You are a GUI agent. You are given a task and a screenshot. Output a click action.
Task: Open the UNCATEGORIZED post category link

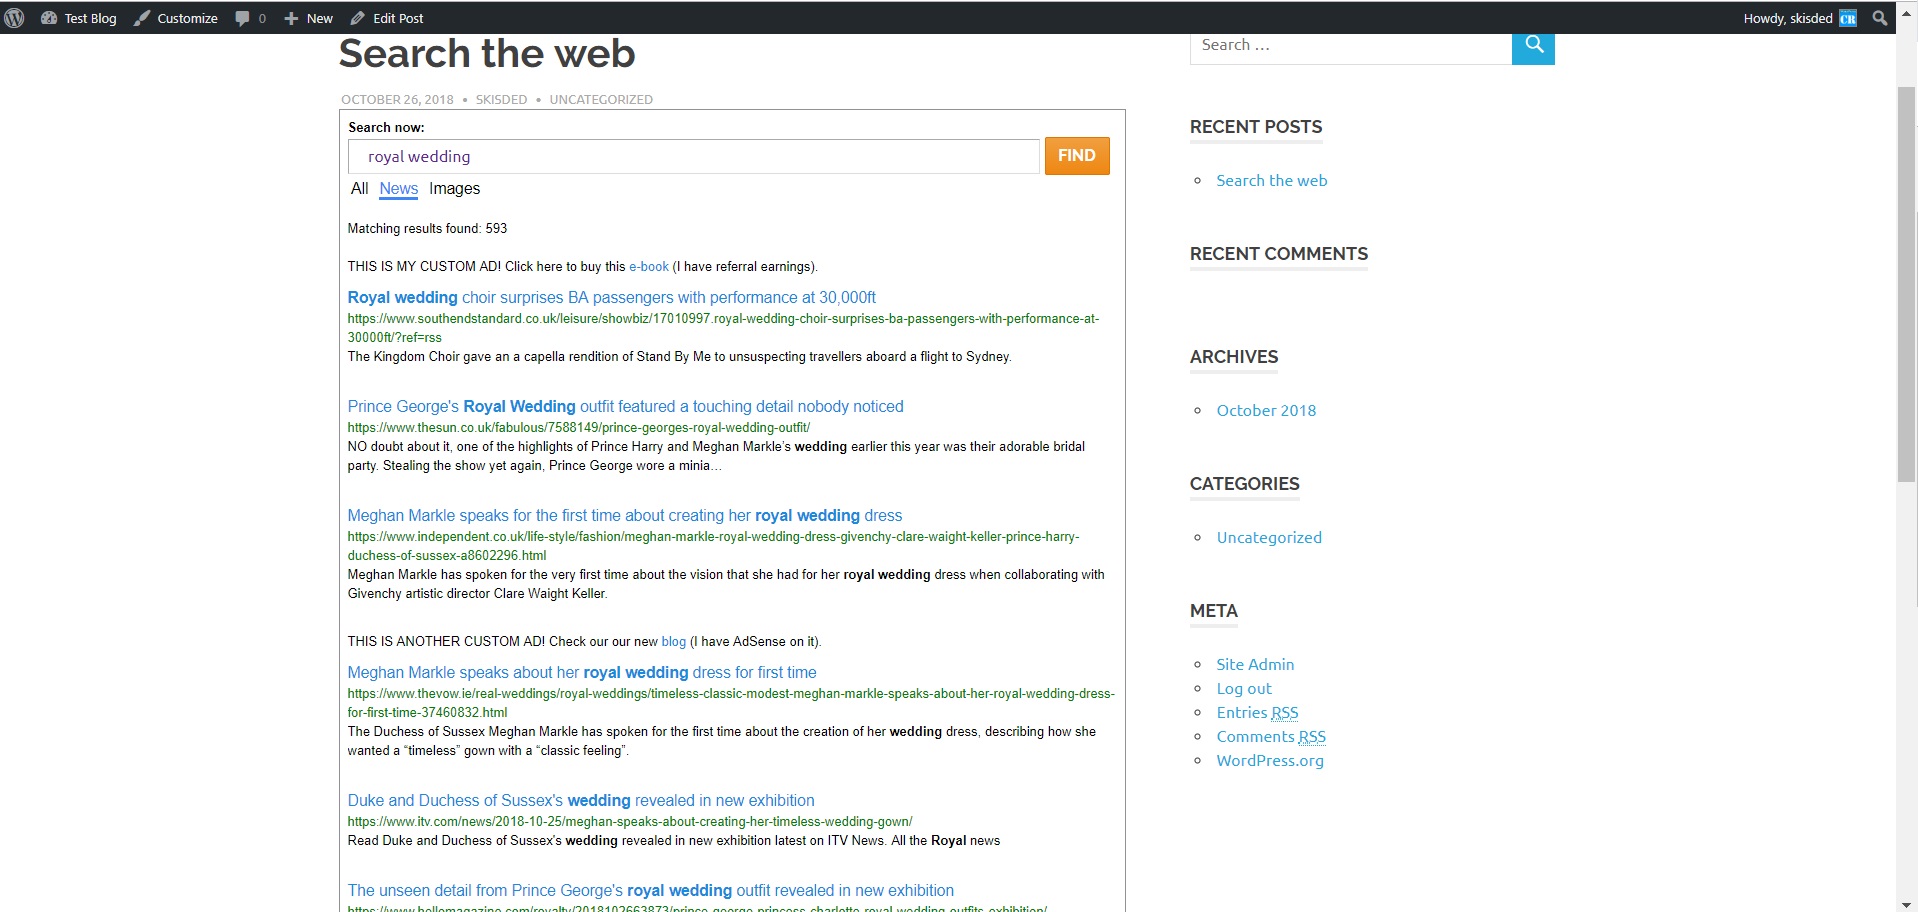click(x=601, y=99)
